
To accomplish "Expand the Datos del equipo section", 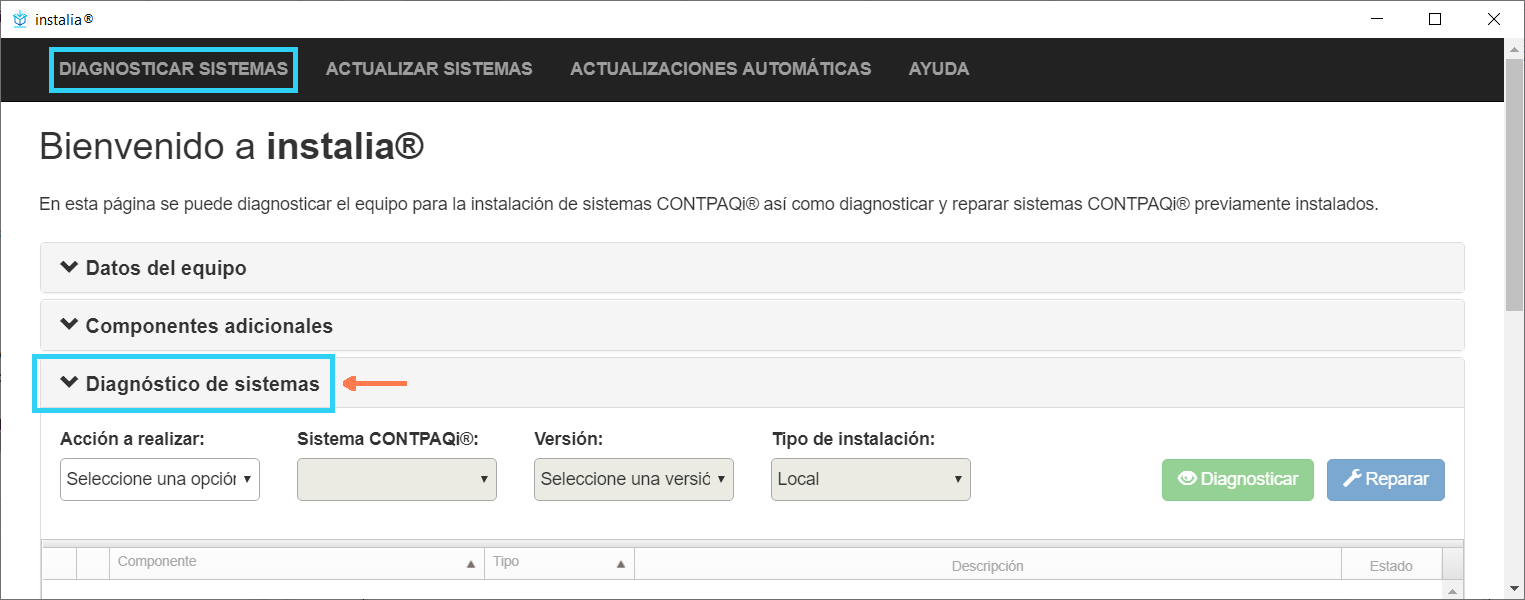I will tap(166, 268).
